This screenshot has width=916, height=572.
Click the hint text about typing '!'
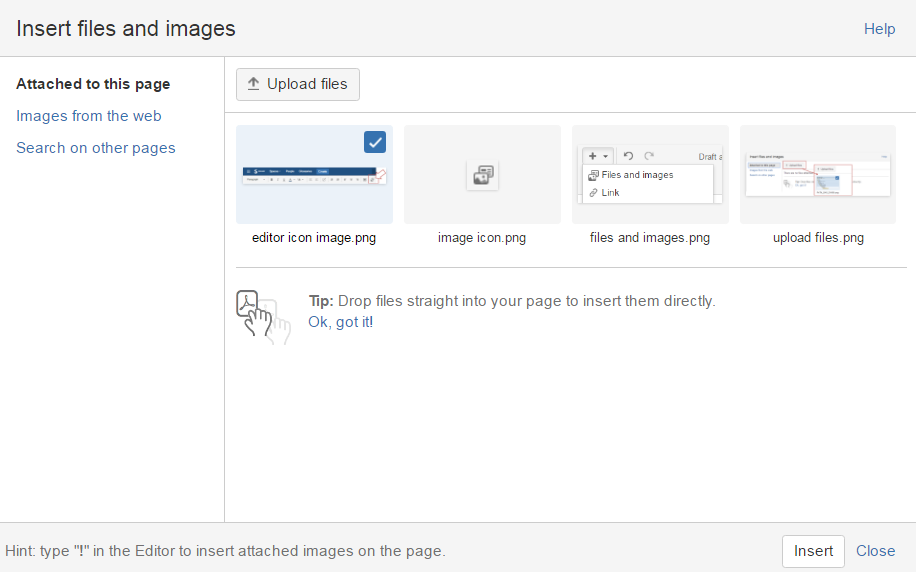pos(225,551)
